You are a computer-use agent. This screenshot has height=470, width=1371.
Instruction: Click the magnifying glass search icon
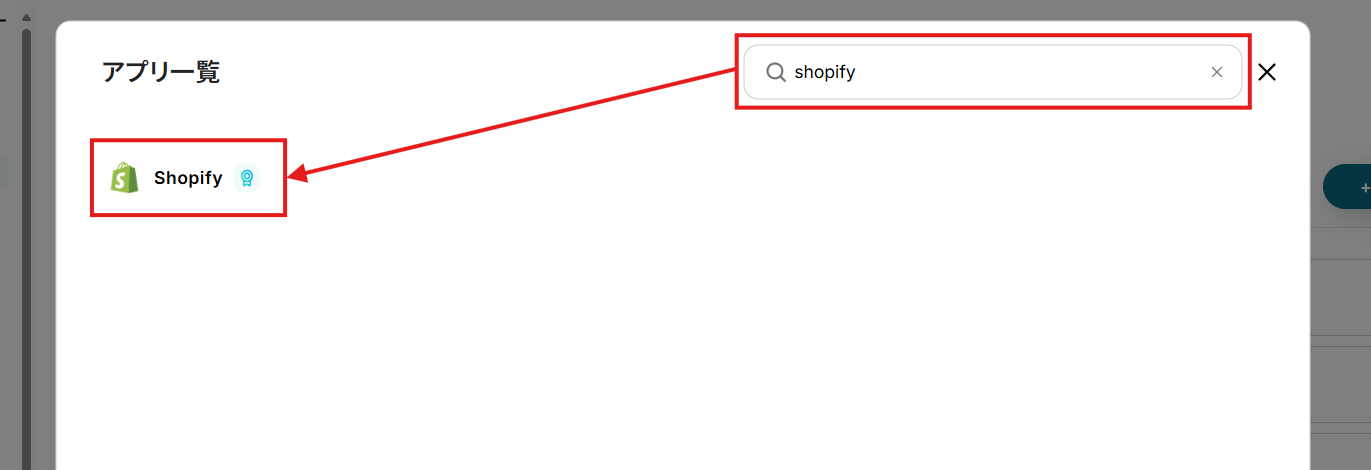tap(775, 72)
